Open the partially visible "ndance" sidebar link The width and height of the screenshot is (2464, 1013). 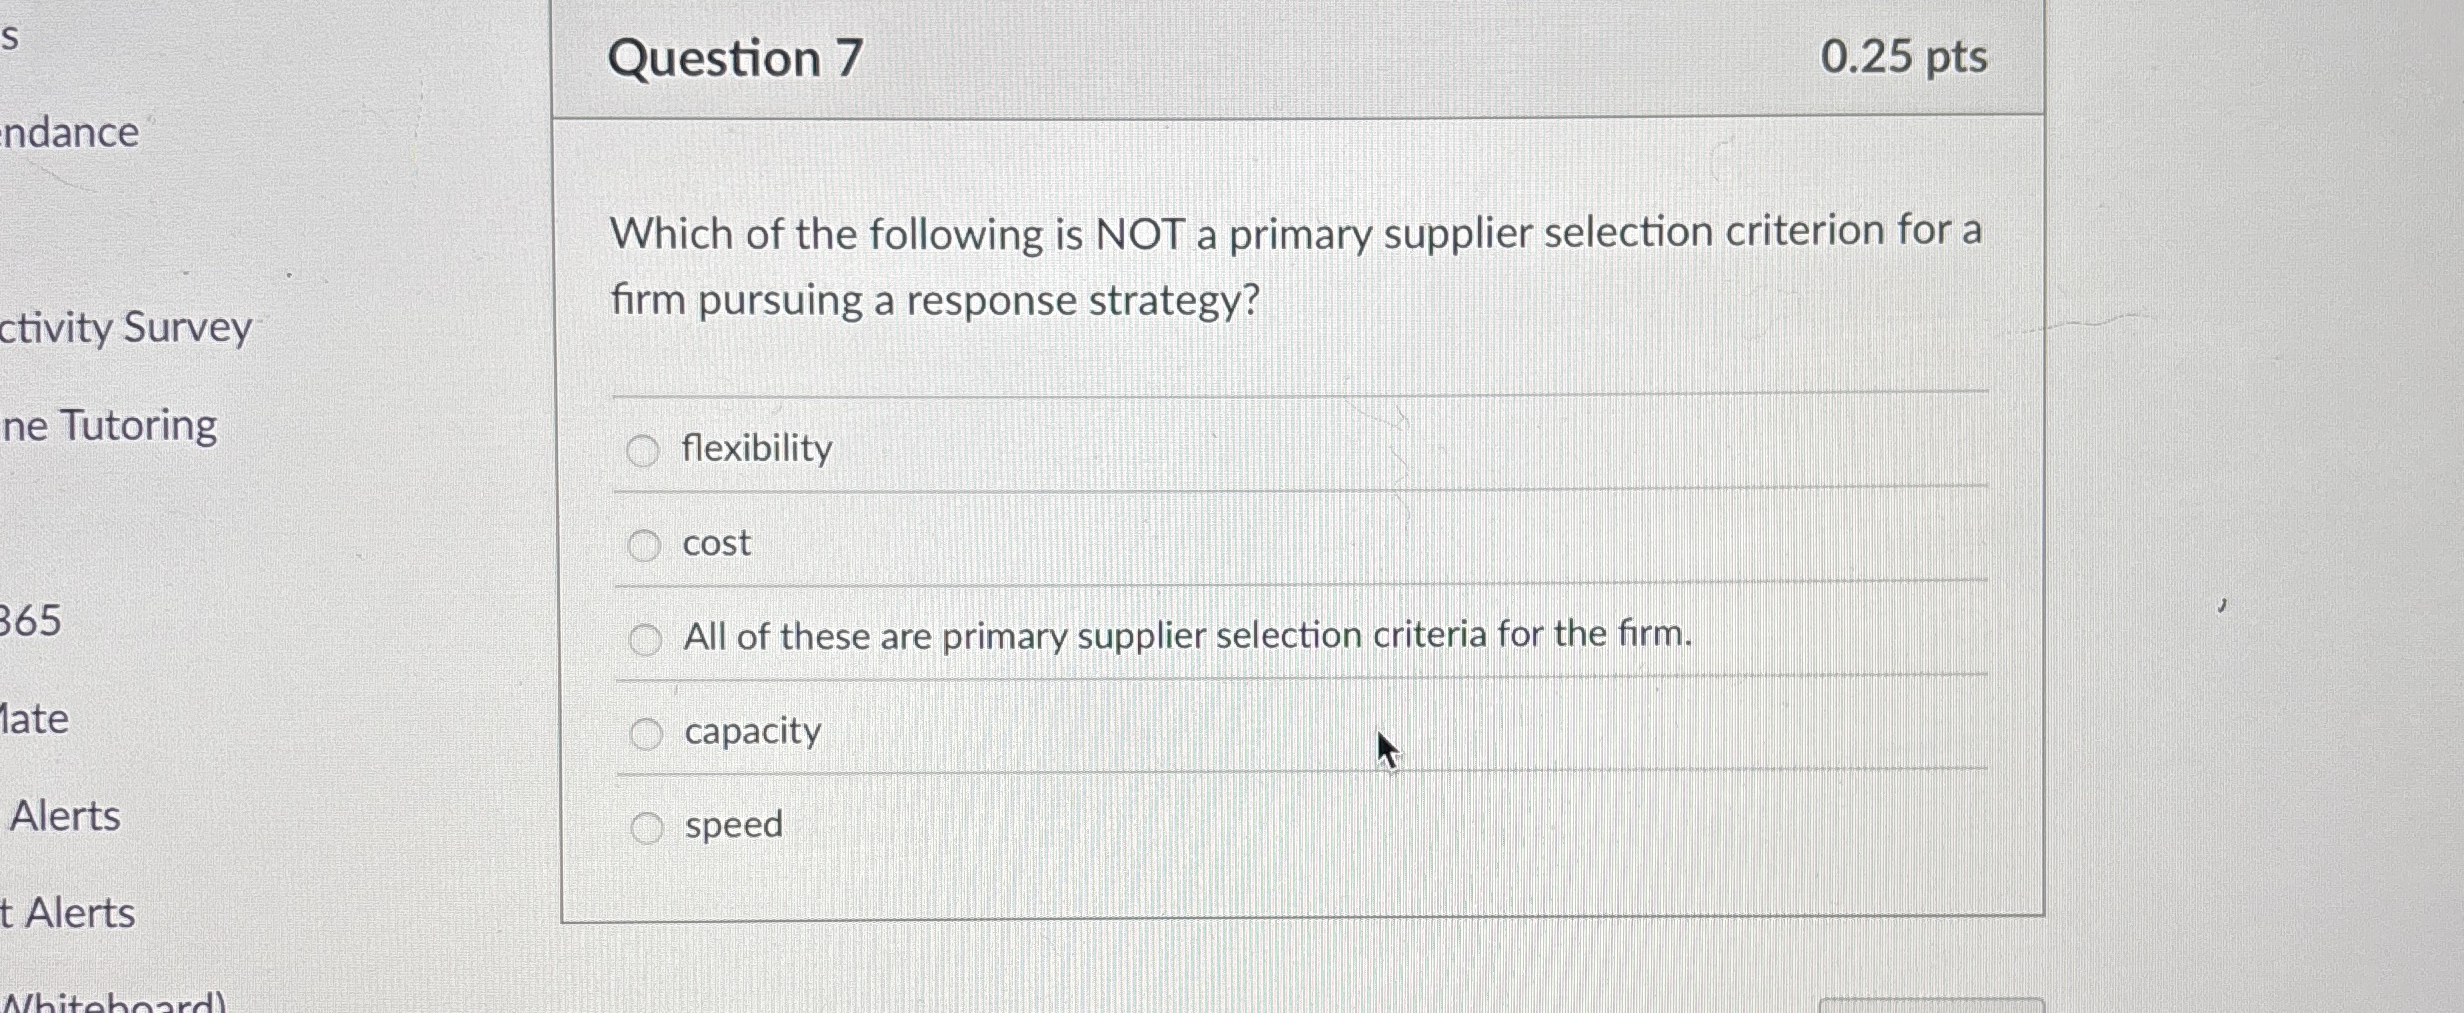coord(70,133)
